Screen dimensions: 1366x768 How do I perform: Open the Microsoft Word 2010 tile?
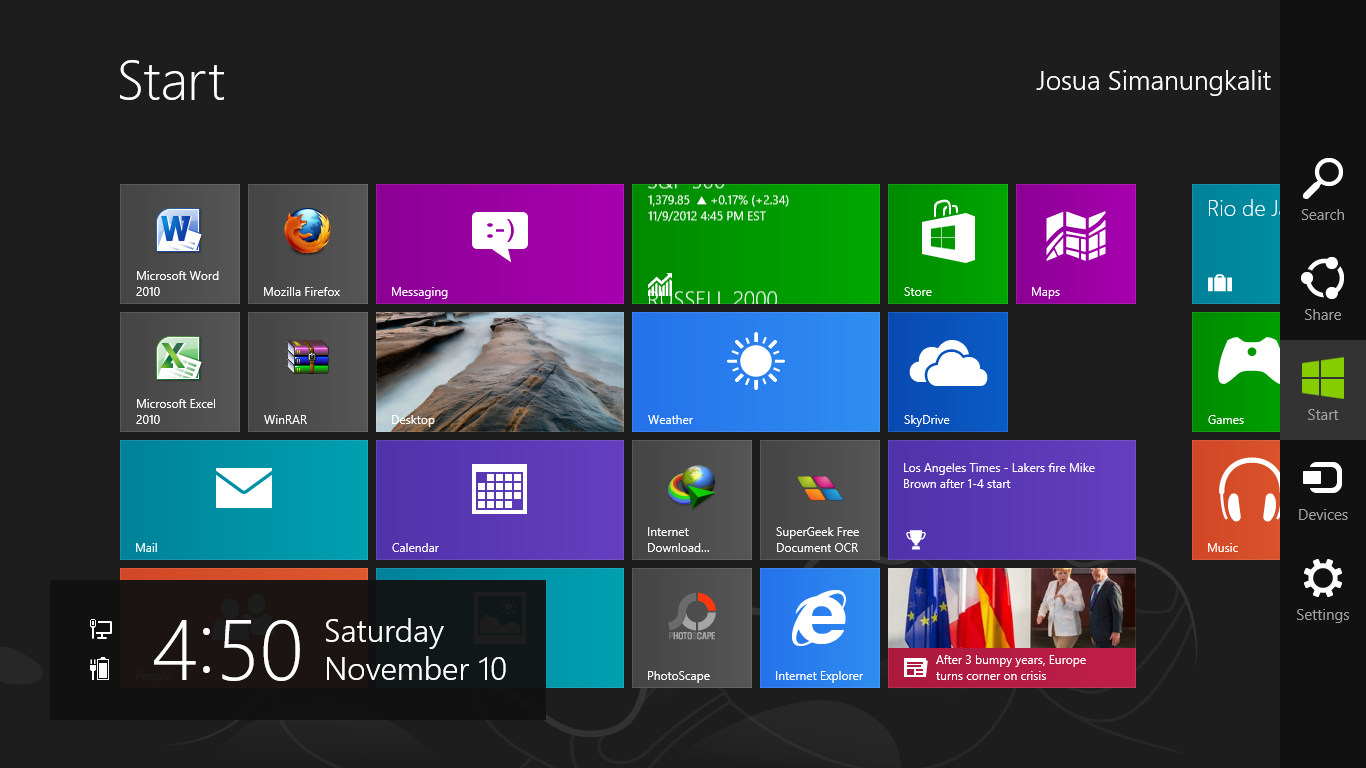[180, 244]
